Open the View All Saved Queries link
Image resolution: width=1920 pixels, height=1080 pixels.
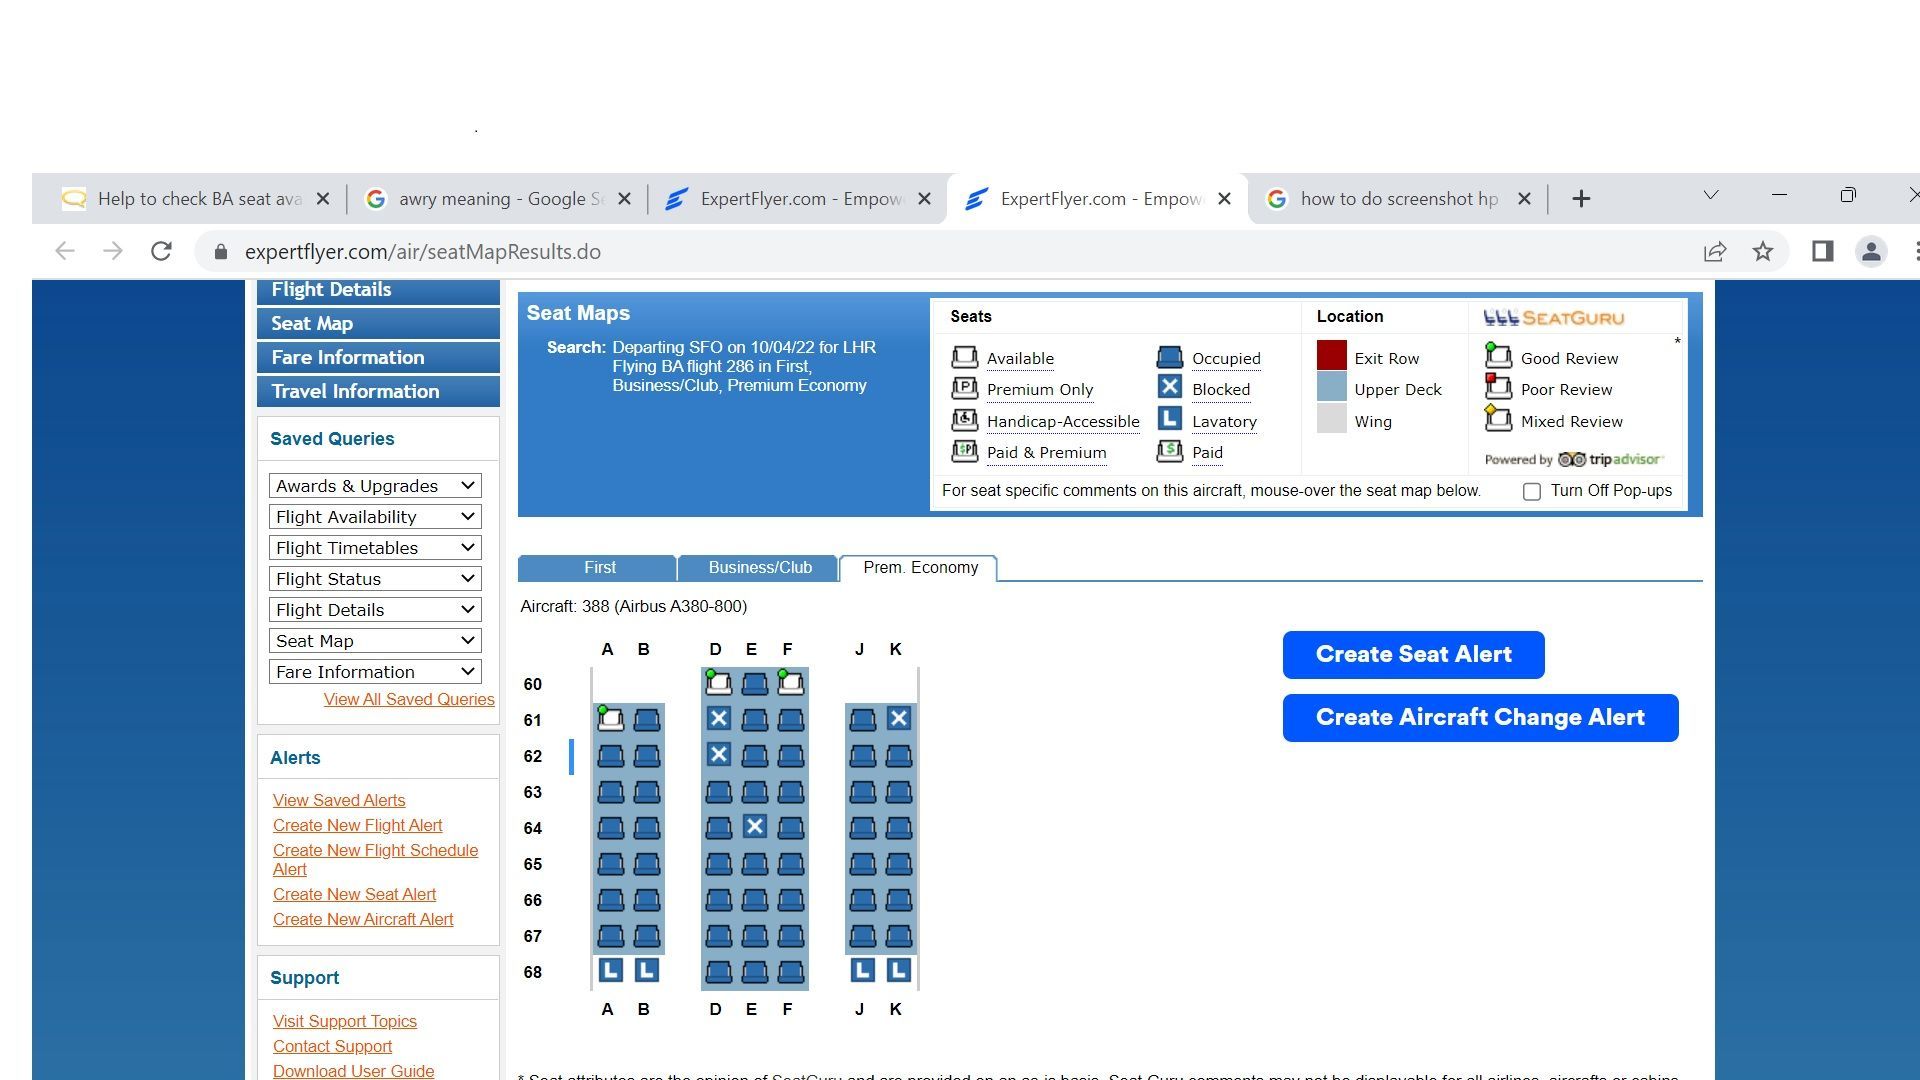[408, 700]
